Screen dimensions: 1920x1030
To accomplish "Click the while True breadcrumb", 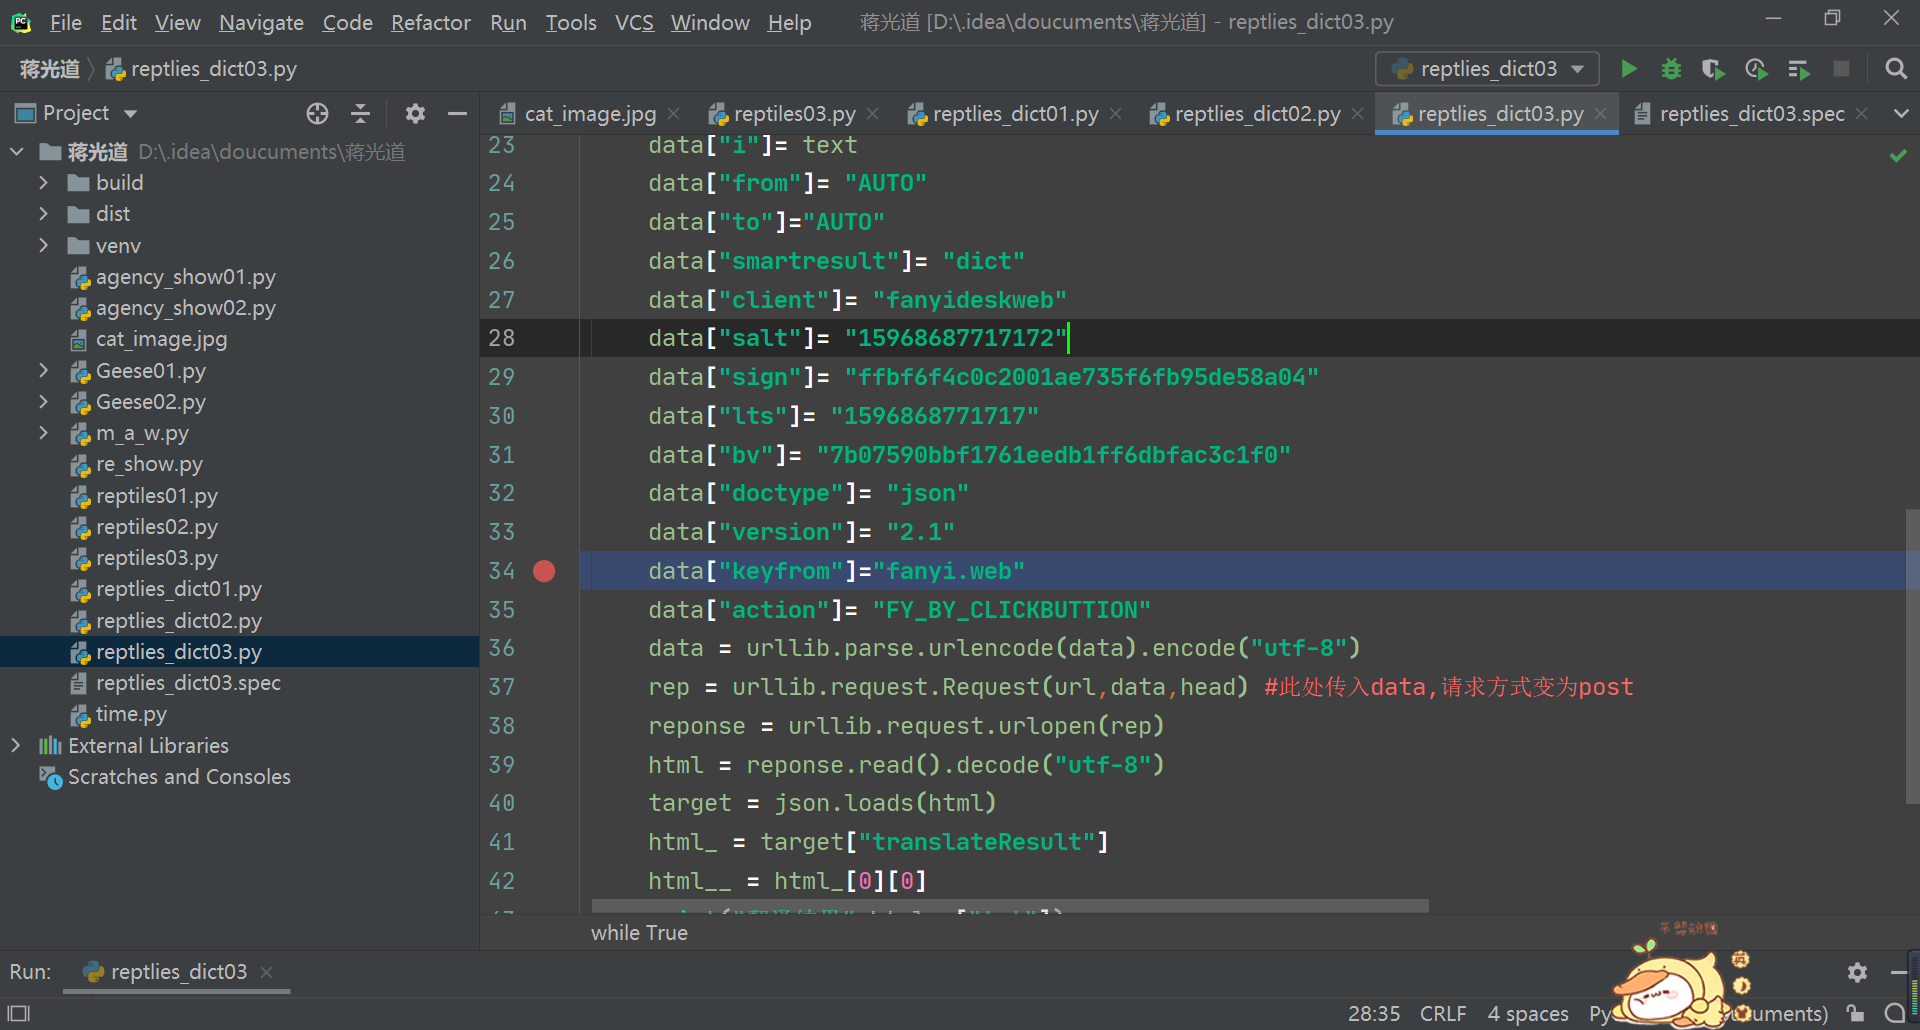I will (639, 932).
